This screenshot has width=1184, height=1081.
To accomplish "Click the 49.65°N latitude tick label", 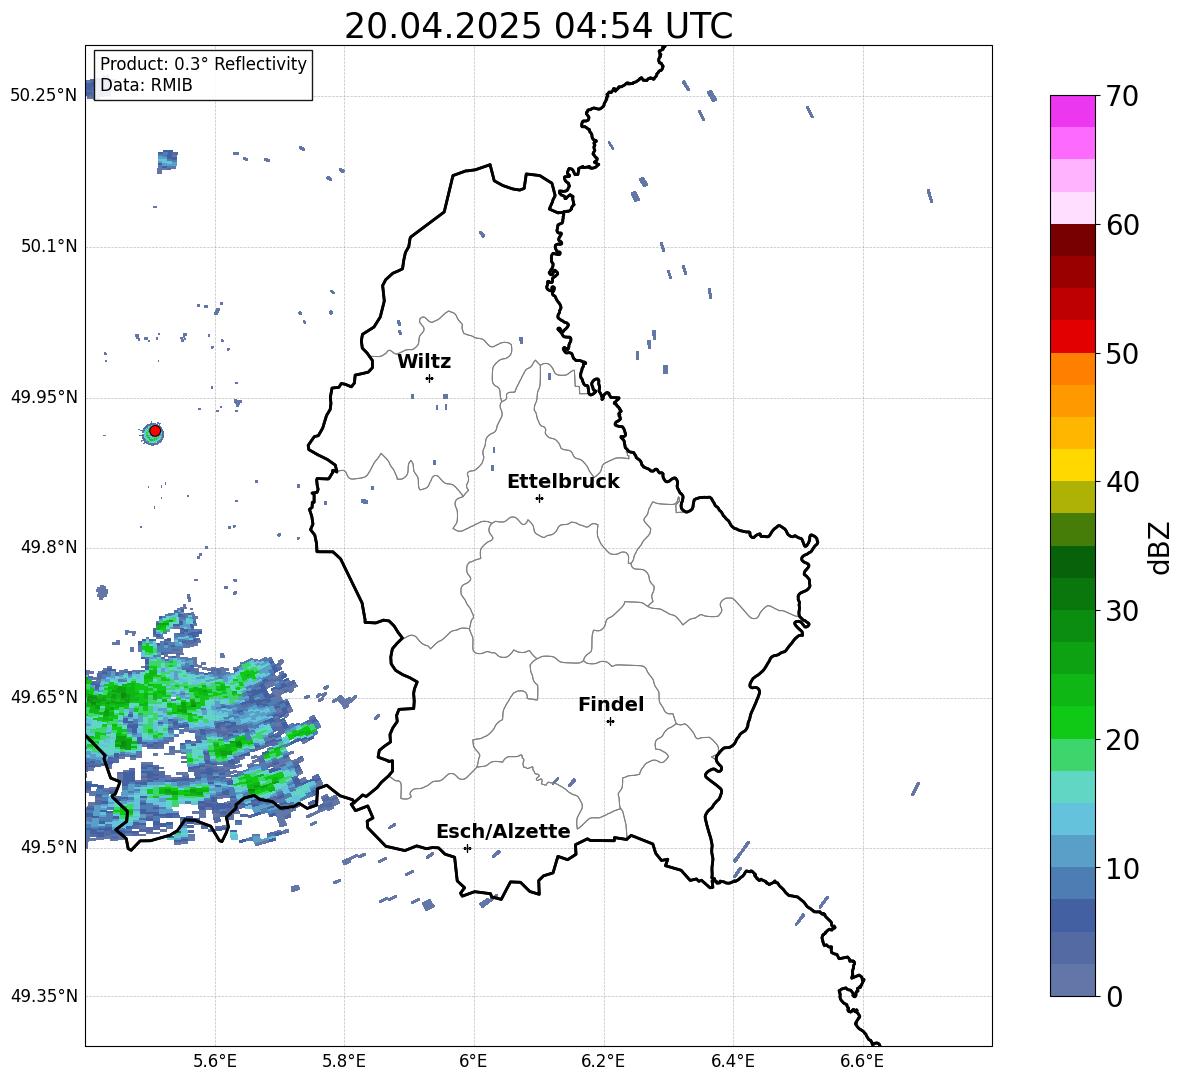I will point(44,697).
